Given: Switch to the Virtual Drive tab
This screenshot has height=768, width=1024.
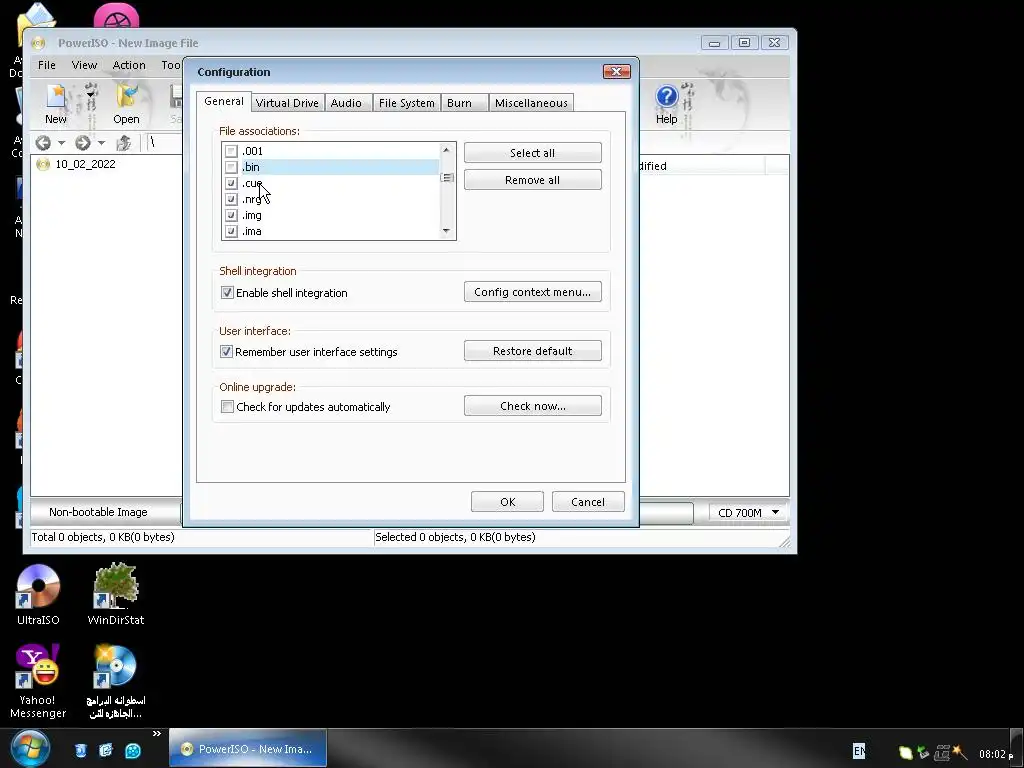Looking at the screenshot, I should tap(287, 103).
